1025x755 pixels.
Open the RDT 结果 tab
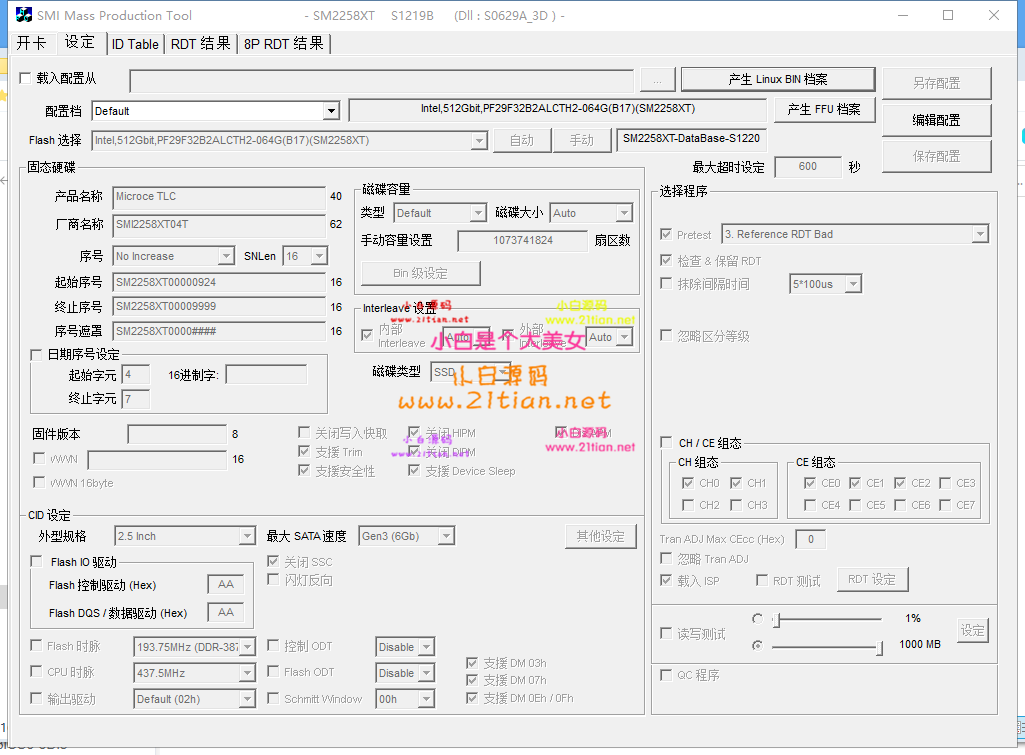200,44
